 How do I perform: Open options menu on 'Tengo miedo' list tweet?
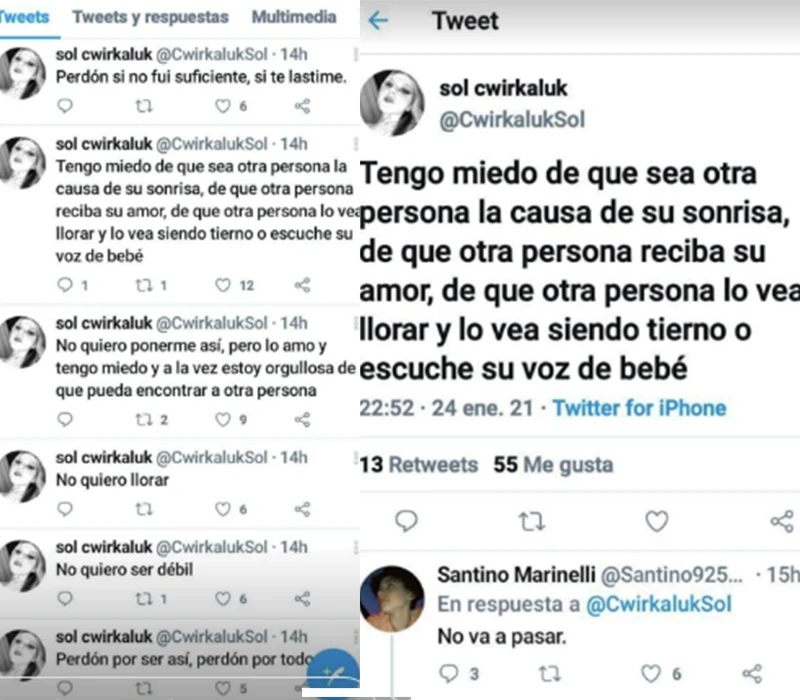click(356, 144)
